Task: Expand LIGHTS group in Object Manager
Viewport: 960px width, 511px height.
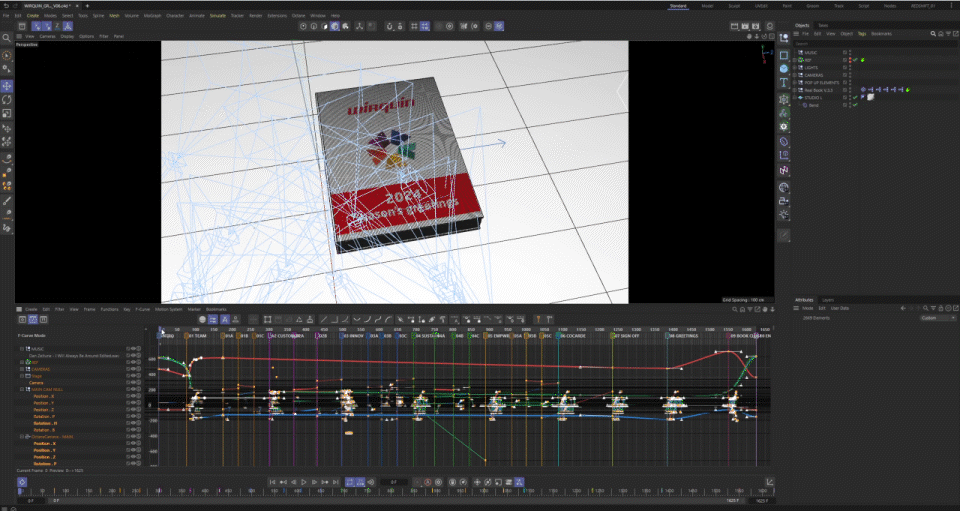Action: click(795, 67)
